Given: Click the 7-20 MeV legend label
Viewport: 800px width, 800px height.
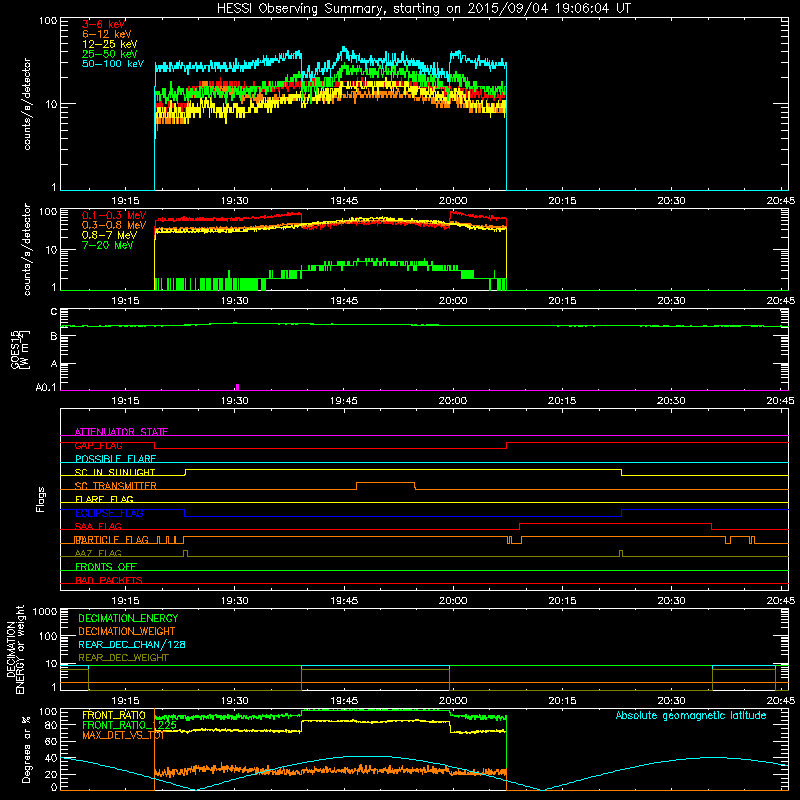Looking at the screenshot, I should point(107,245).
